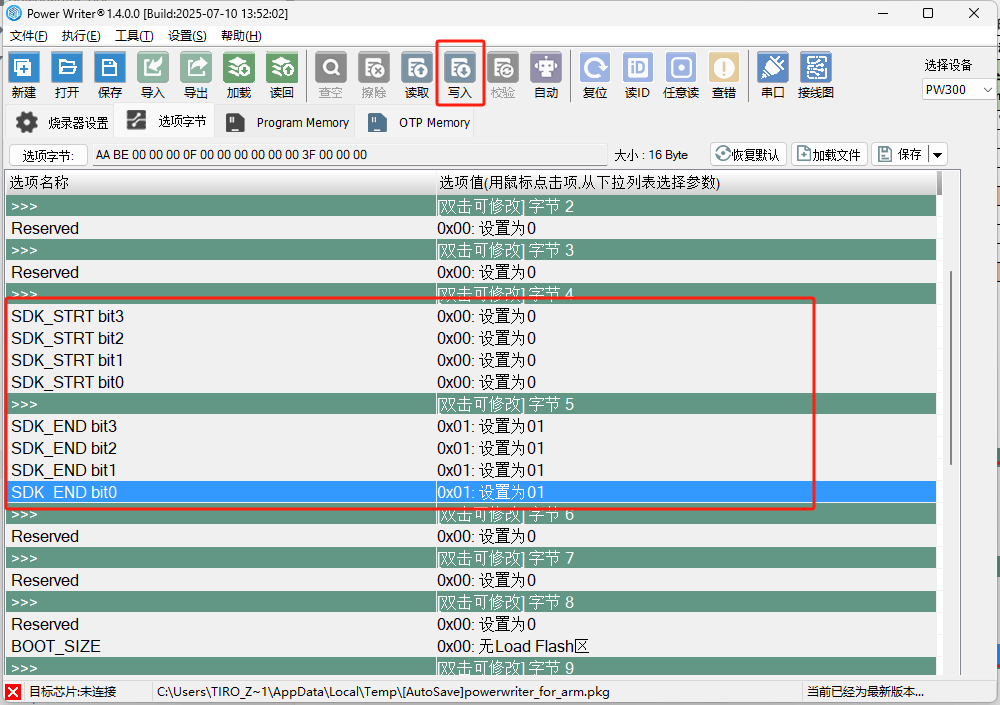1000x705 pixels.
Task: Click the 加载文件 (Load file) button
Action: point(829,155)
